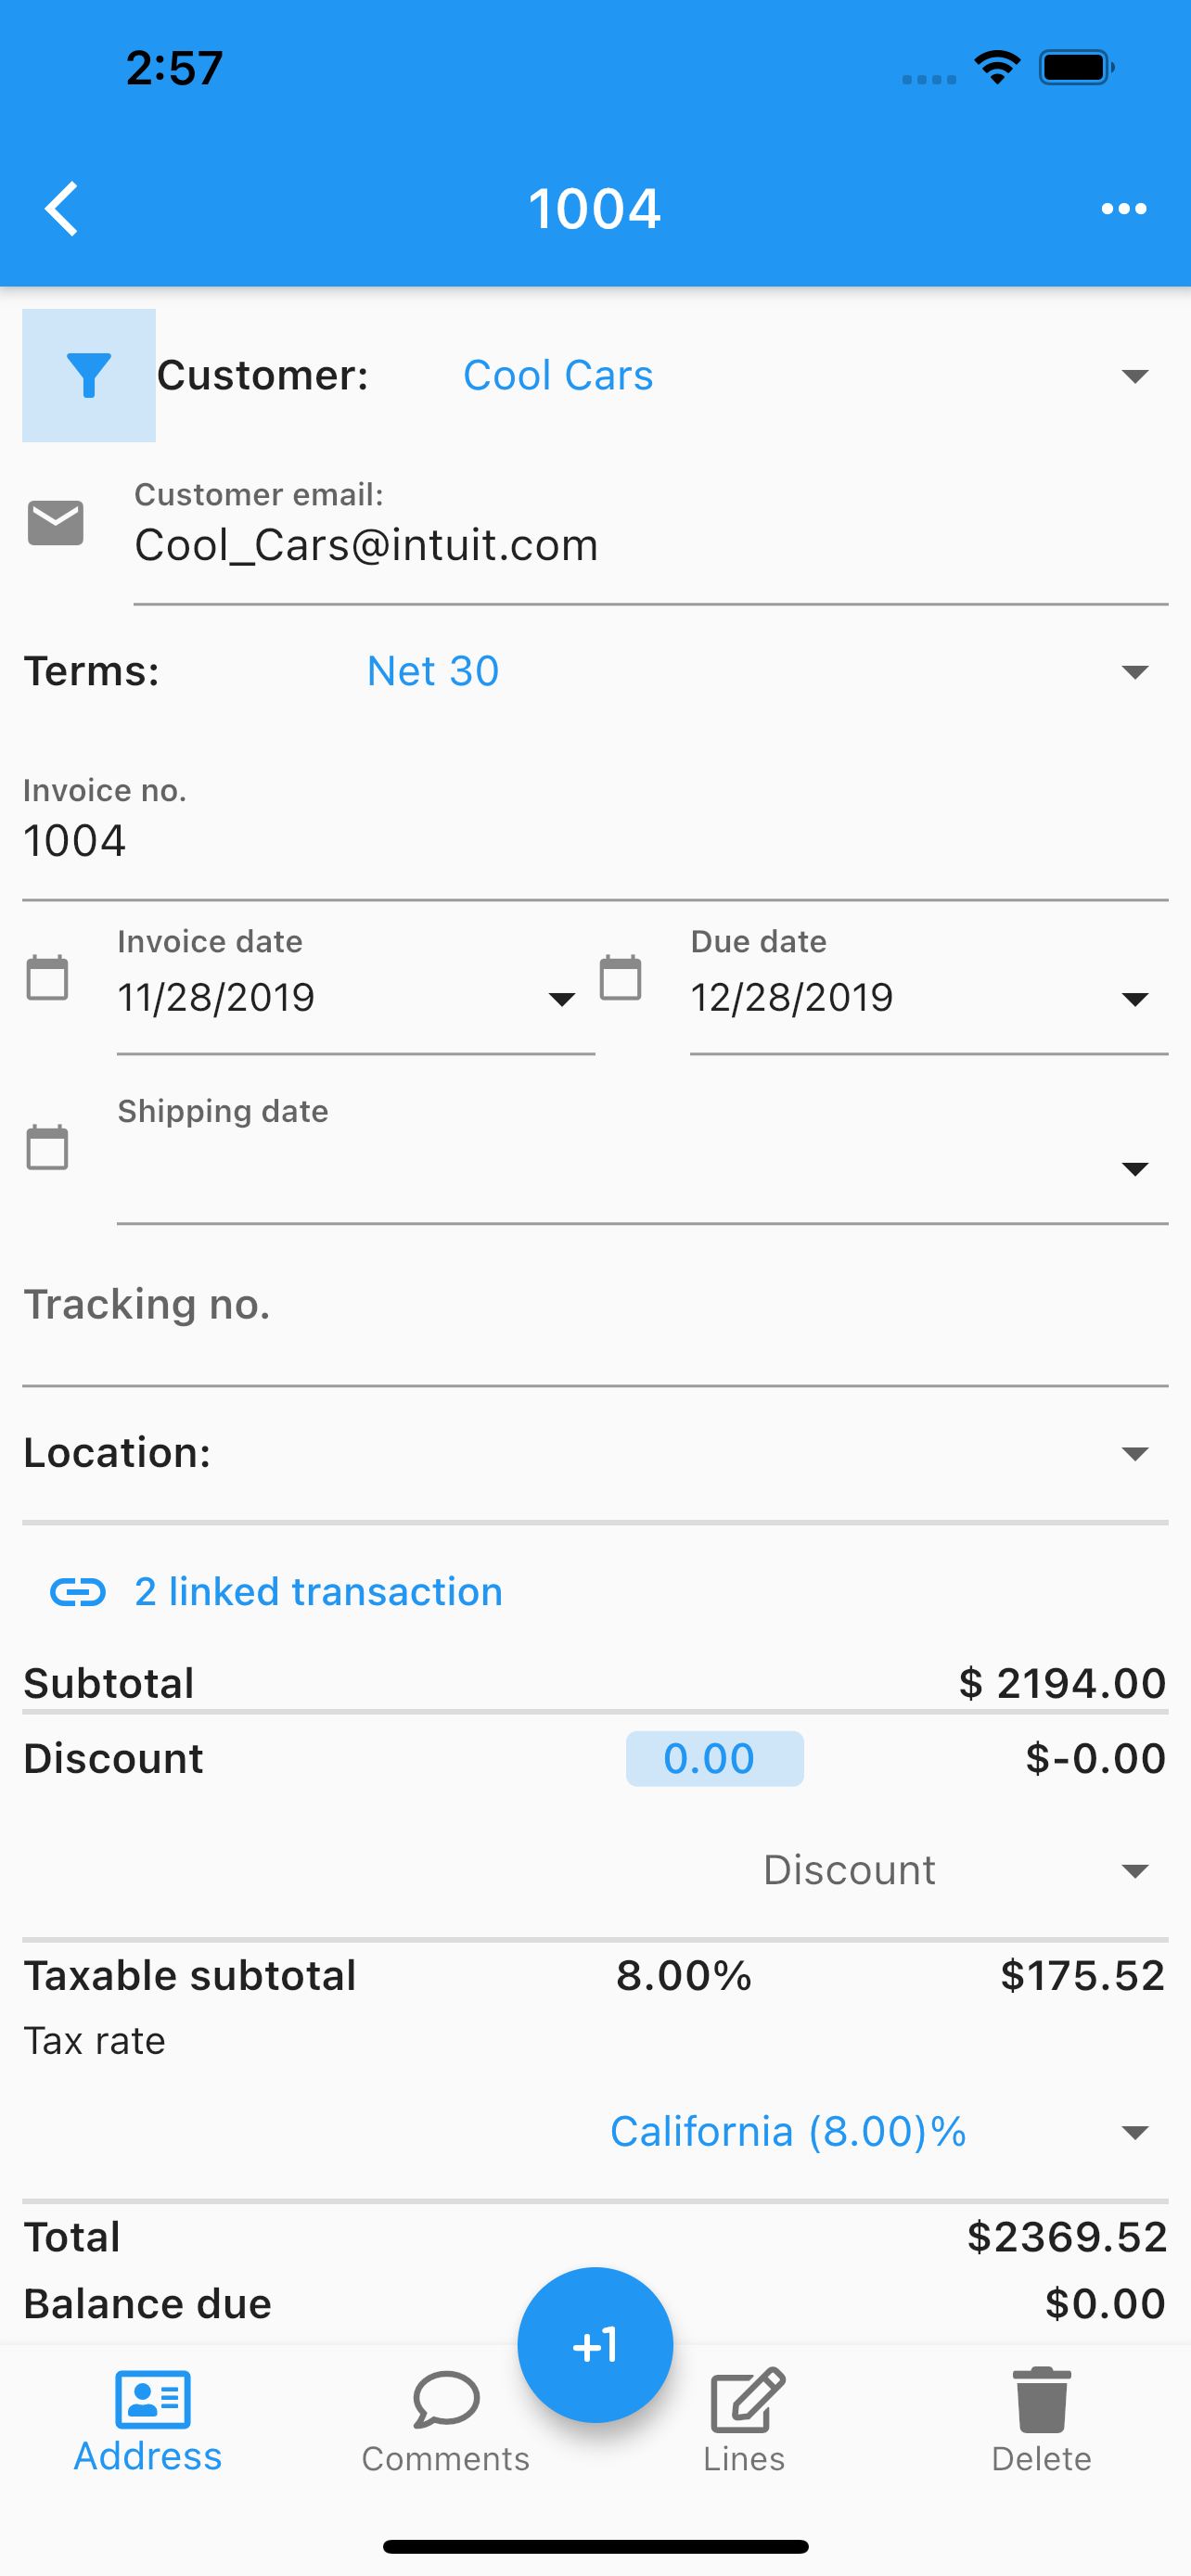Open the three-dot more options menu

tap(1123, 209)
